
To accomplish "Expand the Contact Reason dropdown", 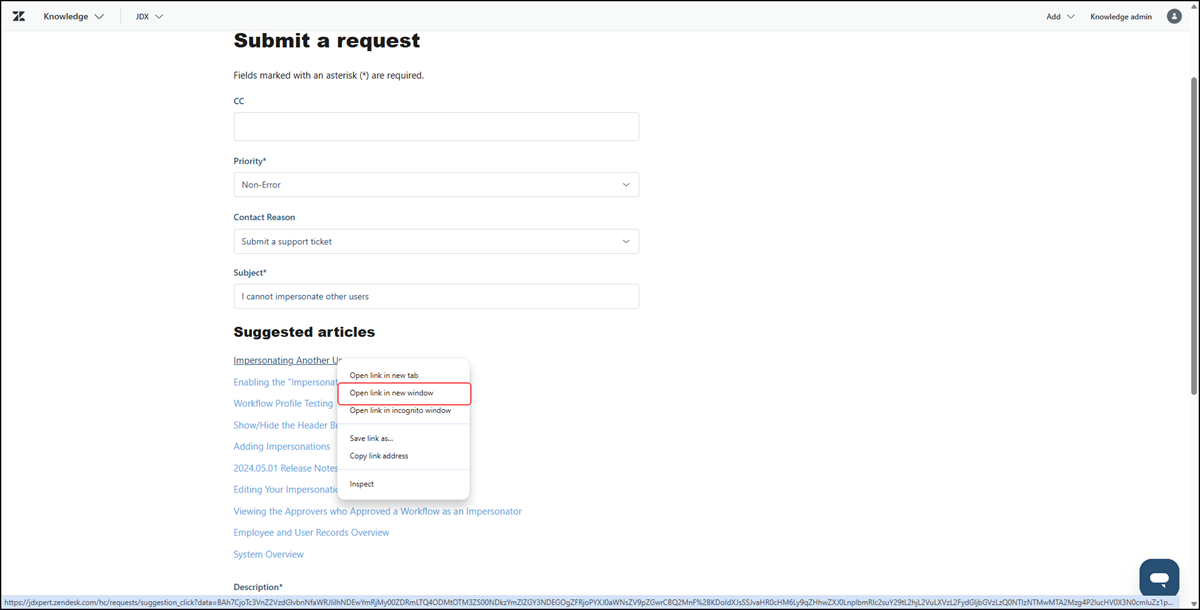I will [436, 241].
